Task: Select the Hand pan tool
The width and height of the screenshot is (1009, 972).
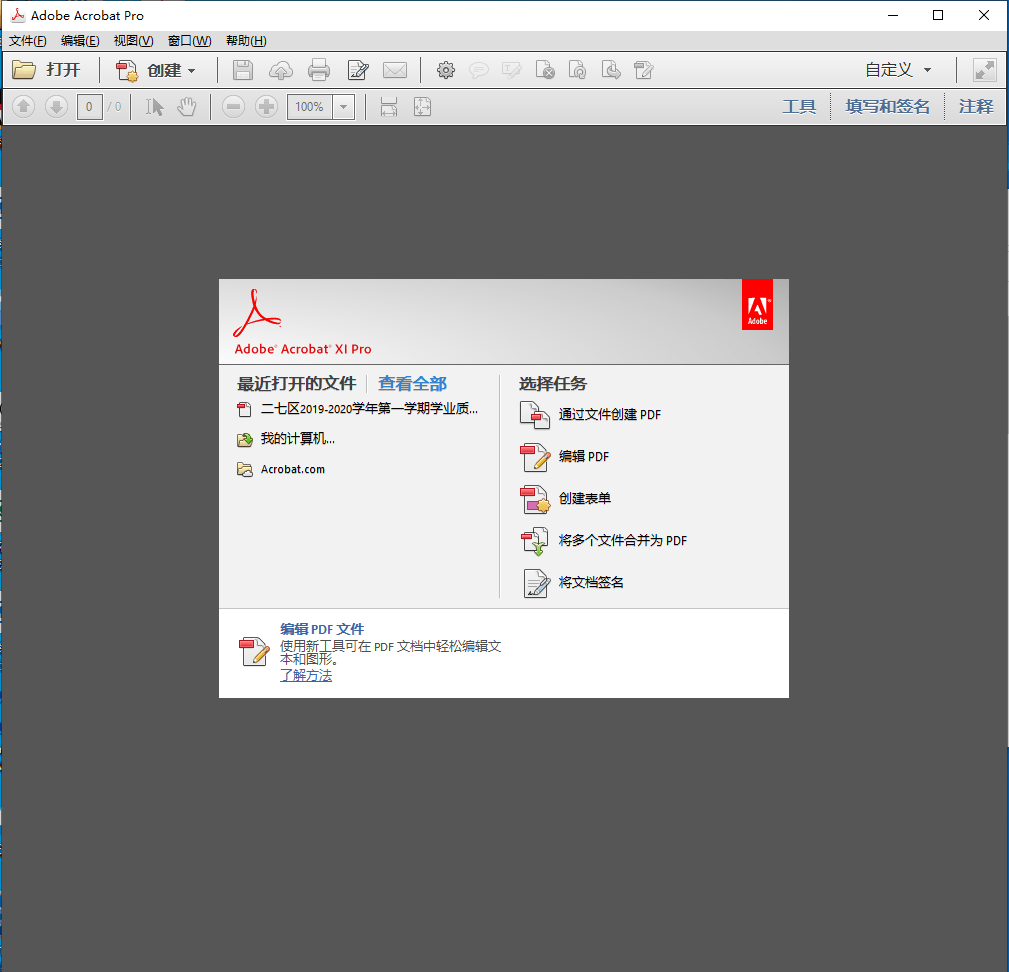Action: 186,107
